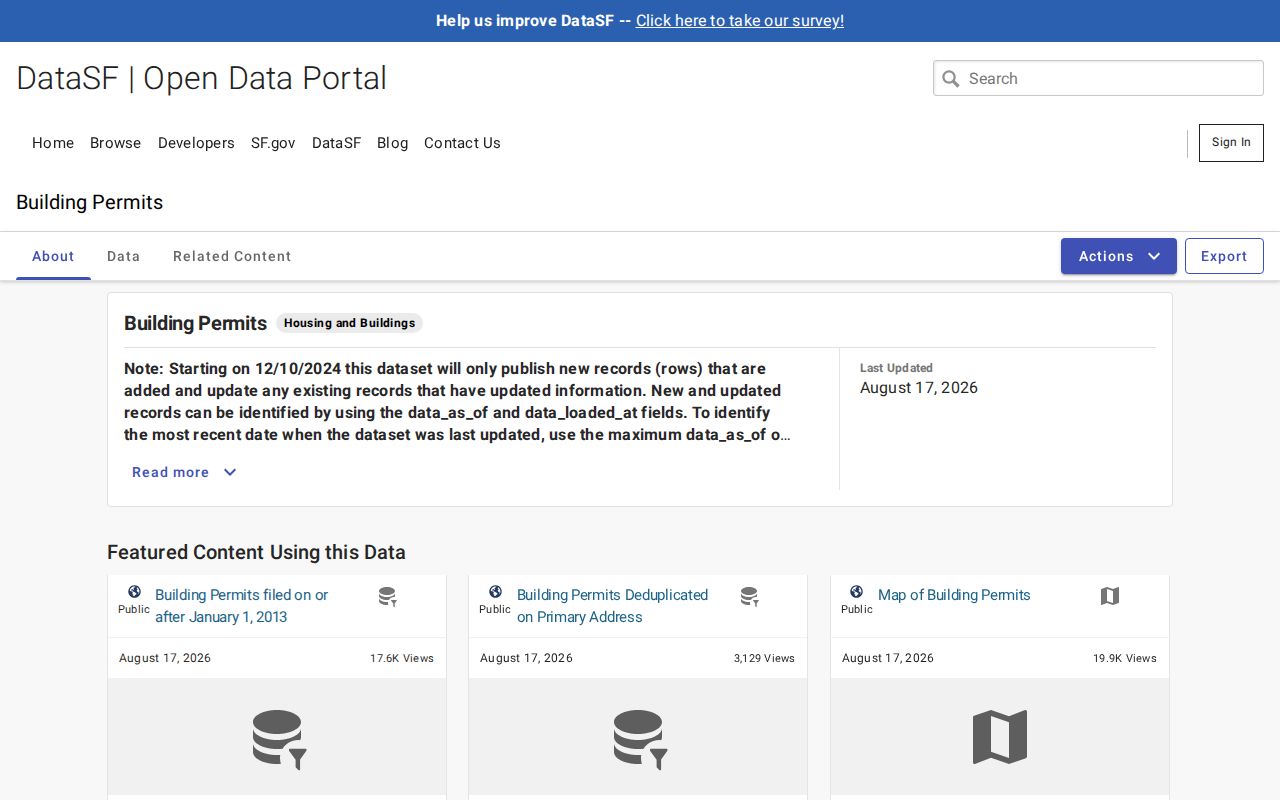
Task: Click DataSF Open Data Portal title
Action: [202, 78]
